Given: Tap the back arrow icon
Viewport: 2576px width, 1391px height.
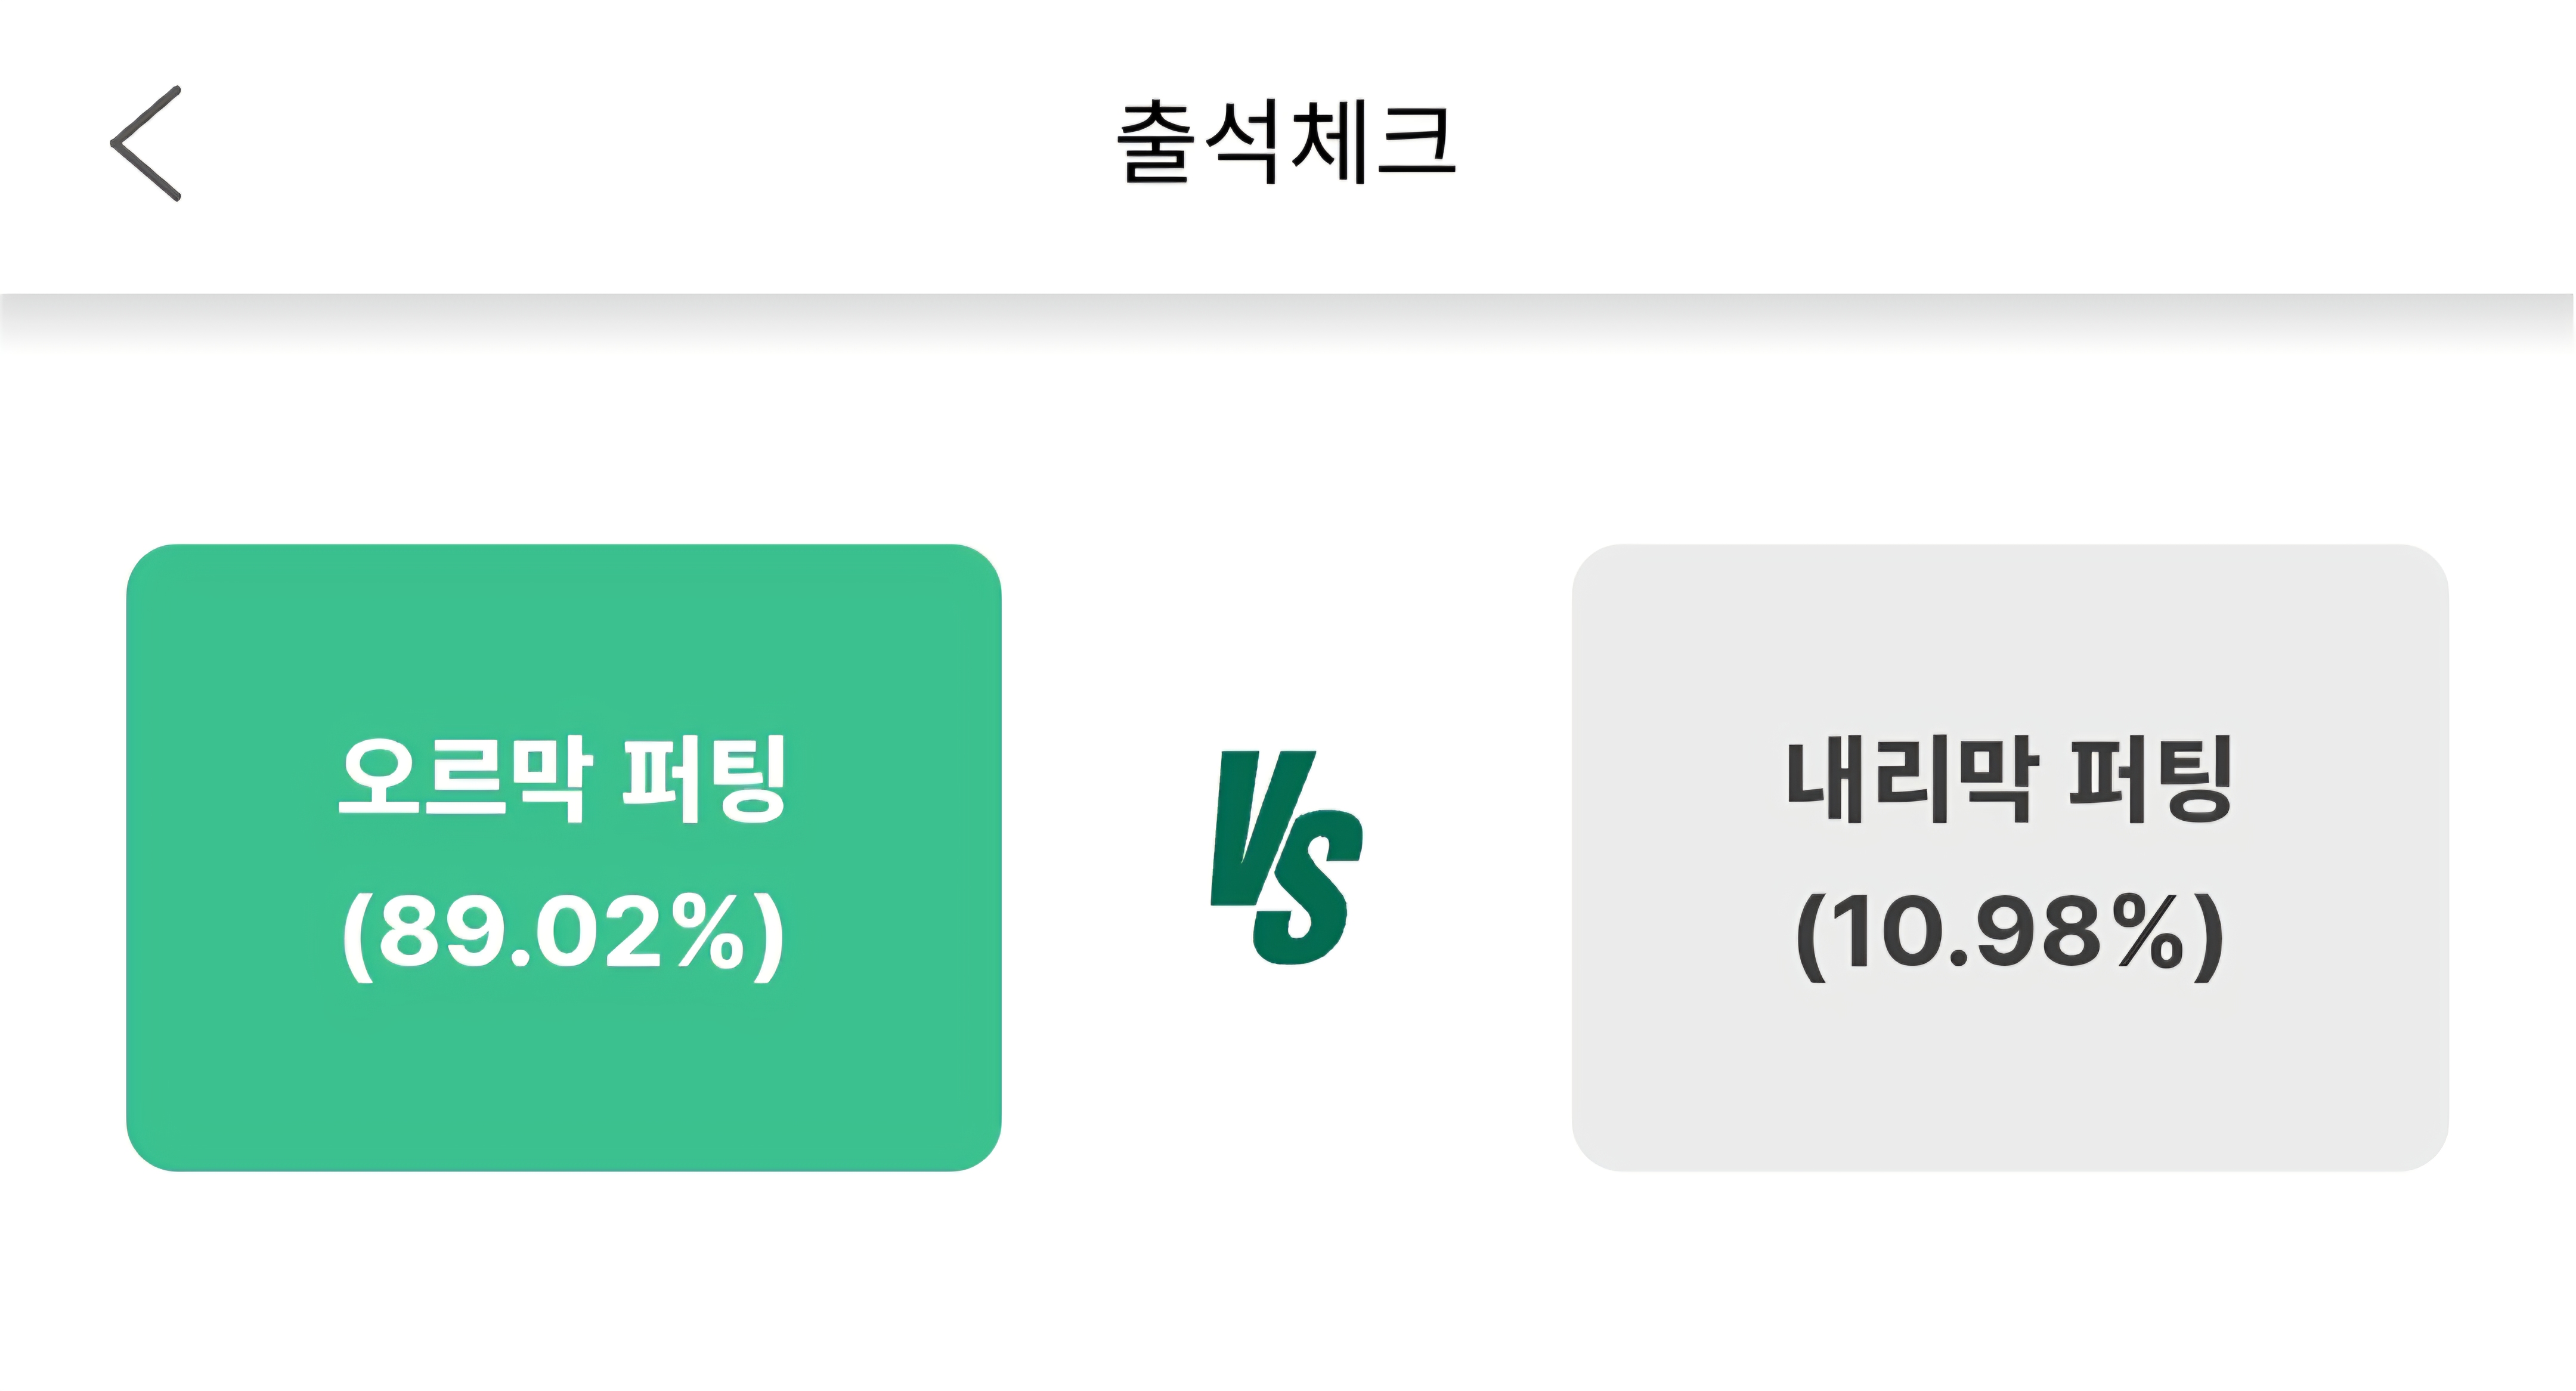Looking at the screenshot, I should pos(147,144).
